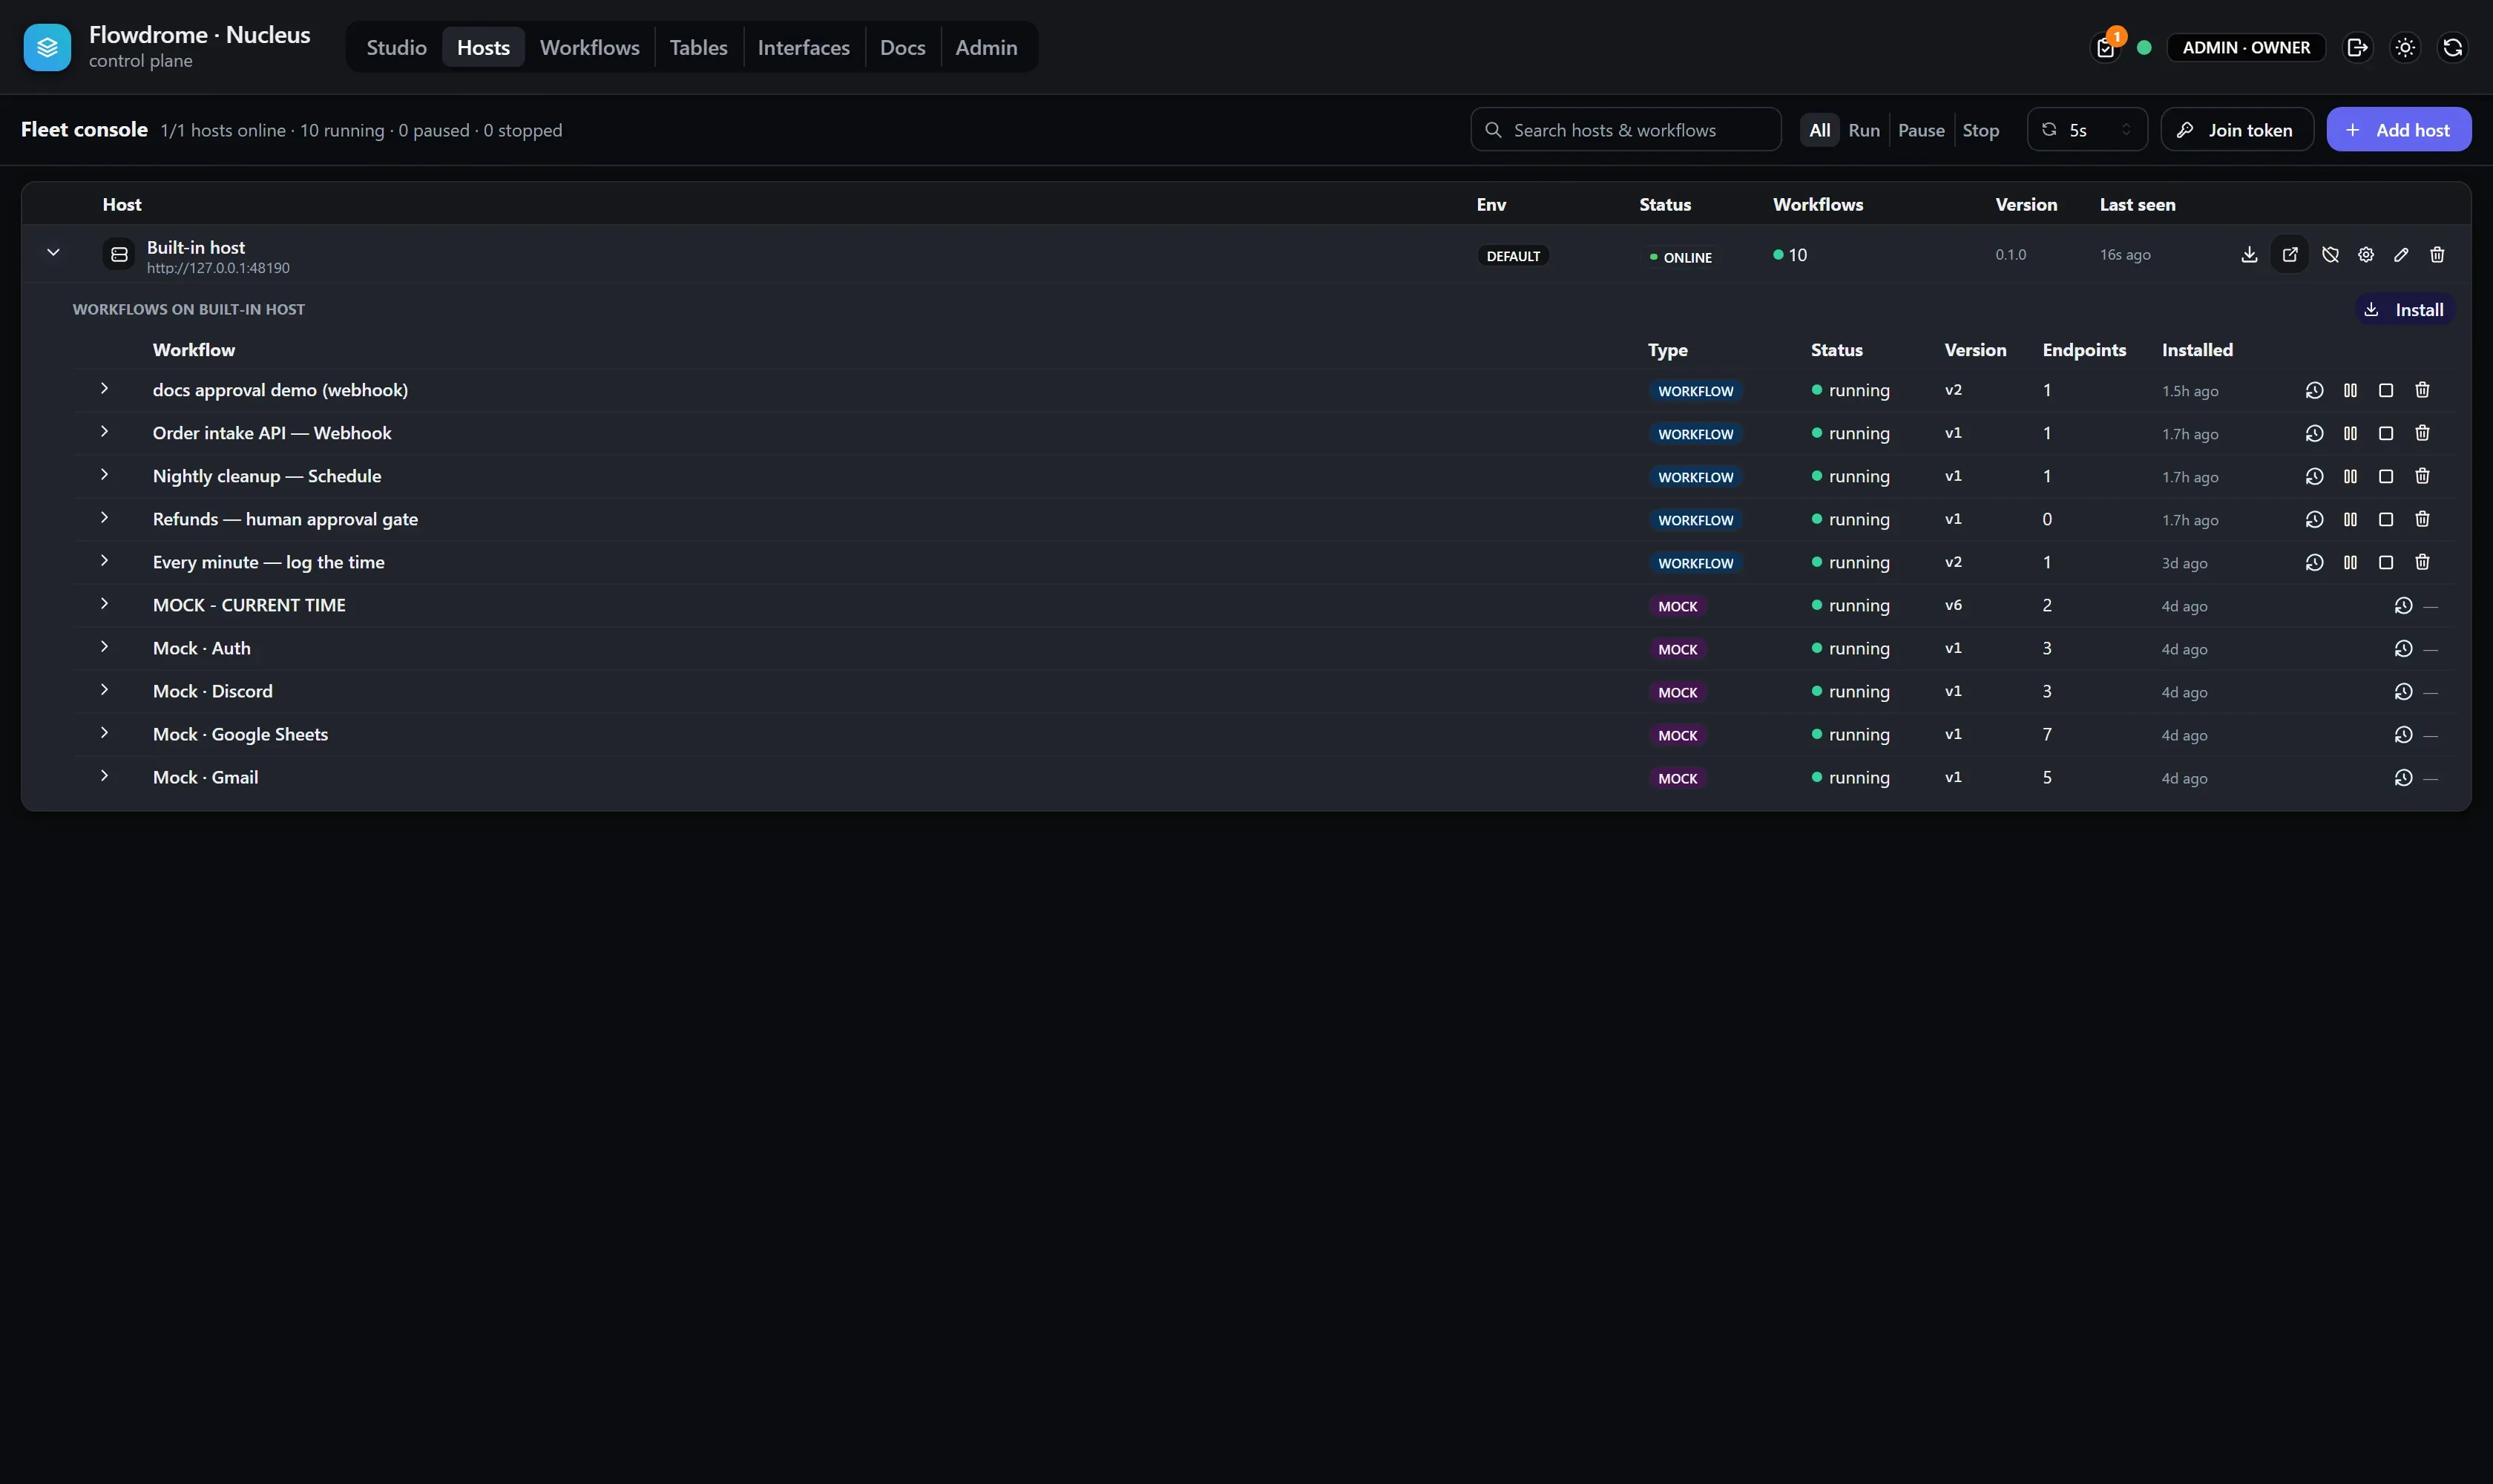2493x1484 pixels.
Task: Pause the docs approval demo (webhook) workflow
Action: click(x=2350, y=391)
